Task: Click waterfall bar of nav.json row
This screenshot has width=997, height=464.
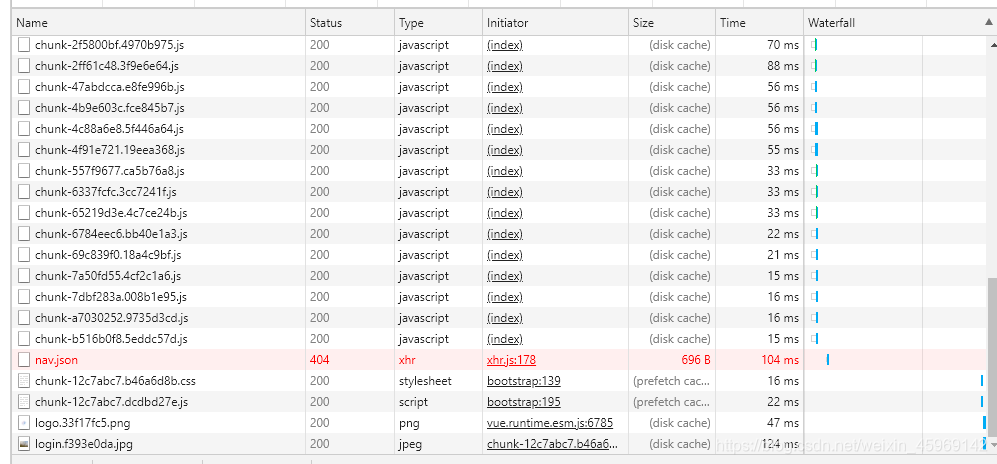Action: tap(828, 360)
